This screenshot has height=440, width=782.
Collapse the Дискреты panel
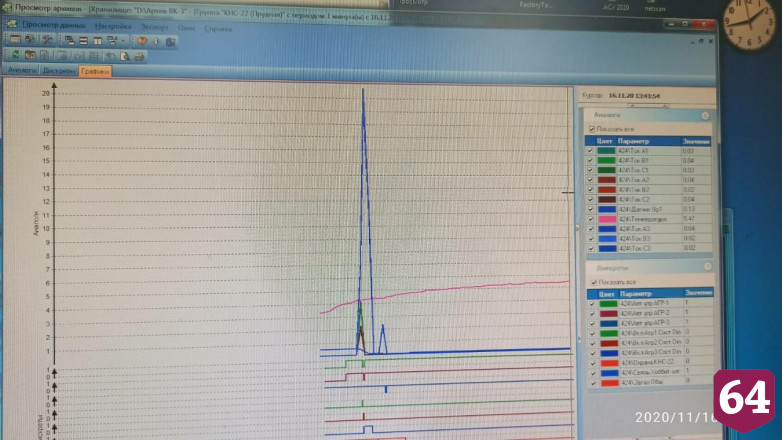pyautogui.click(x=707, y=267)
